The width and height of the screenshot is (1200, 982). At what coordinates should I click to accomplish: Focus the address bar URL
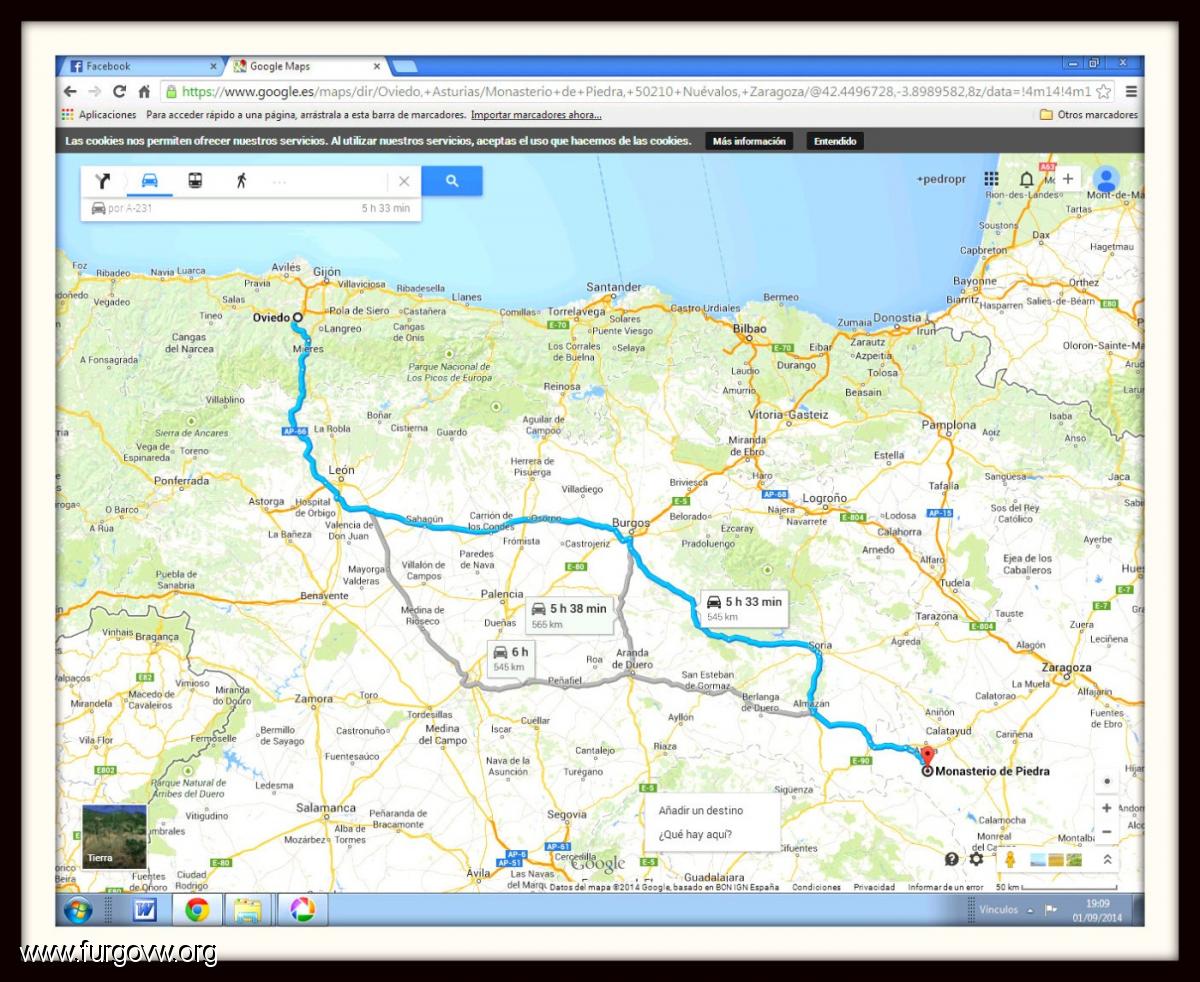click(638, 91)
